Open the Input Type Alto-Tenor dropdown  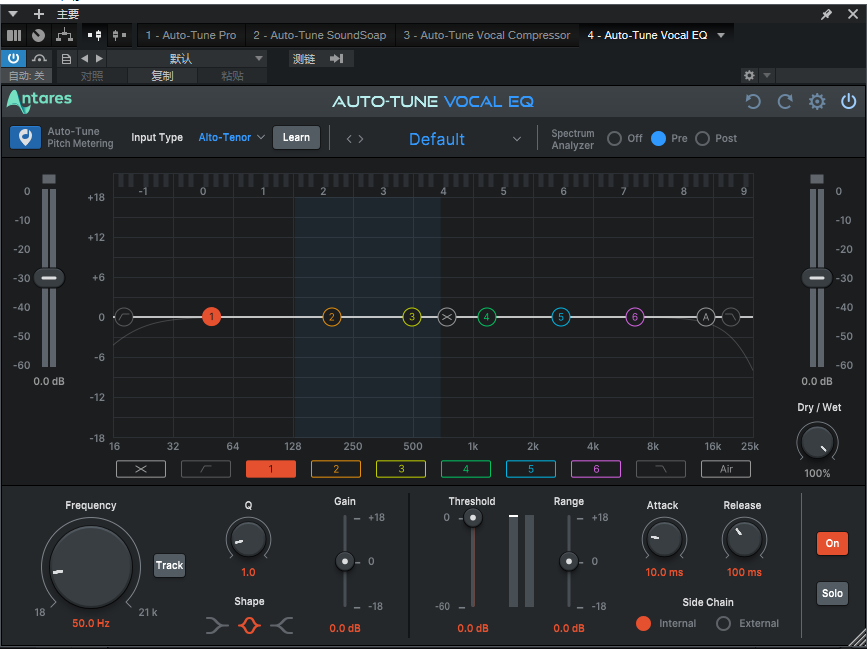coord(232,138)
